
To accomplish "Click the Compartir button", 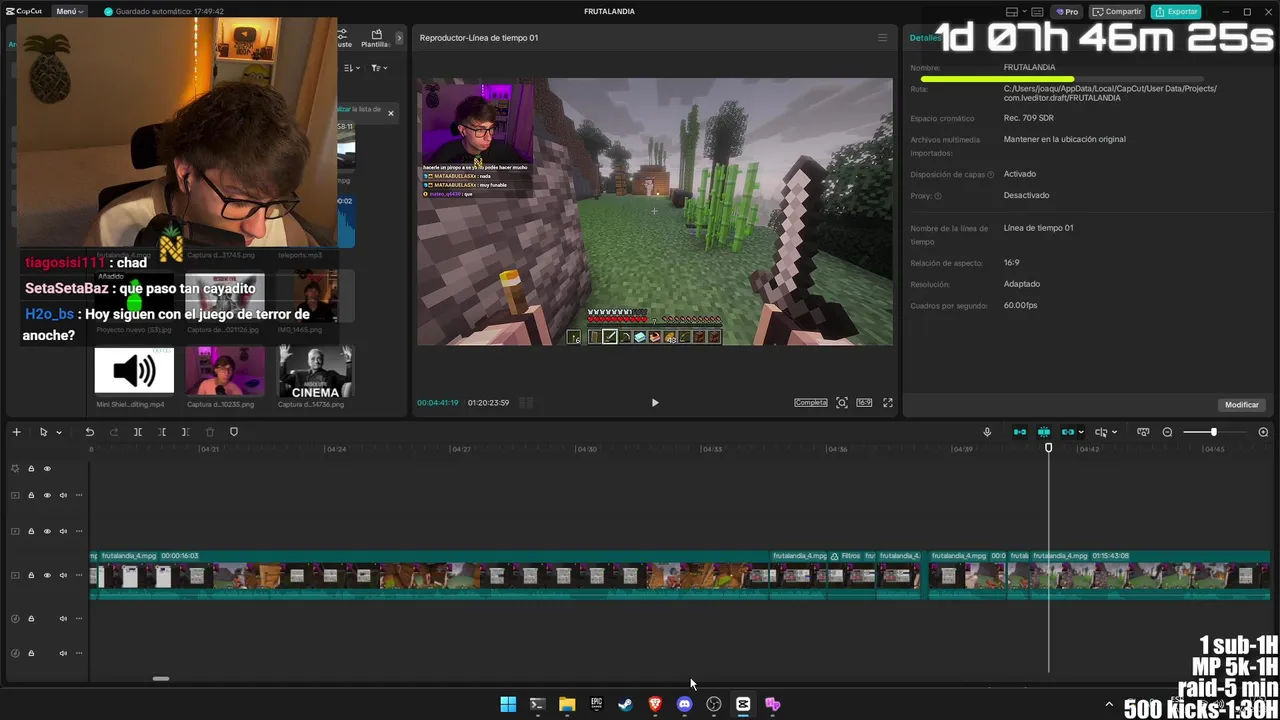I will 1116,12.
